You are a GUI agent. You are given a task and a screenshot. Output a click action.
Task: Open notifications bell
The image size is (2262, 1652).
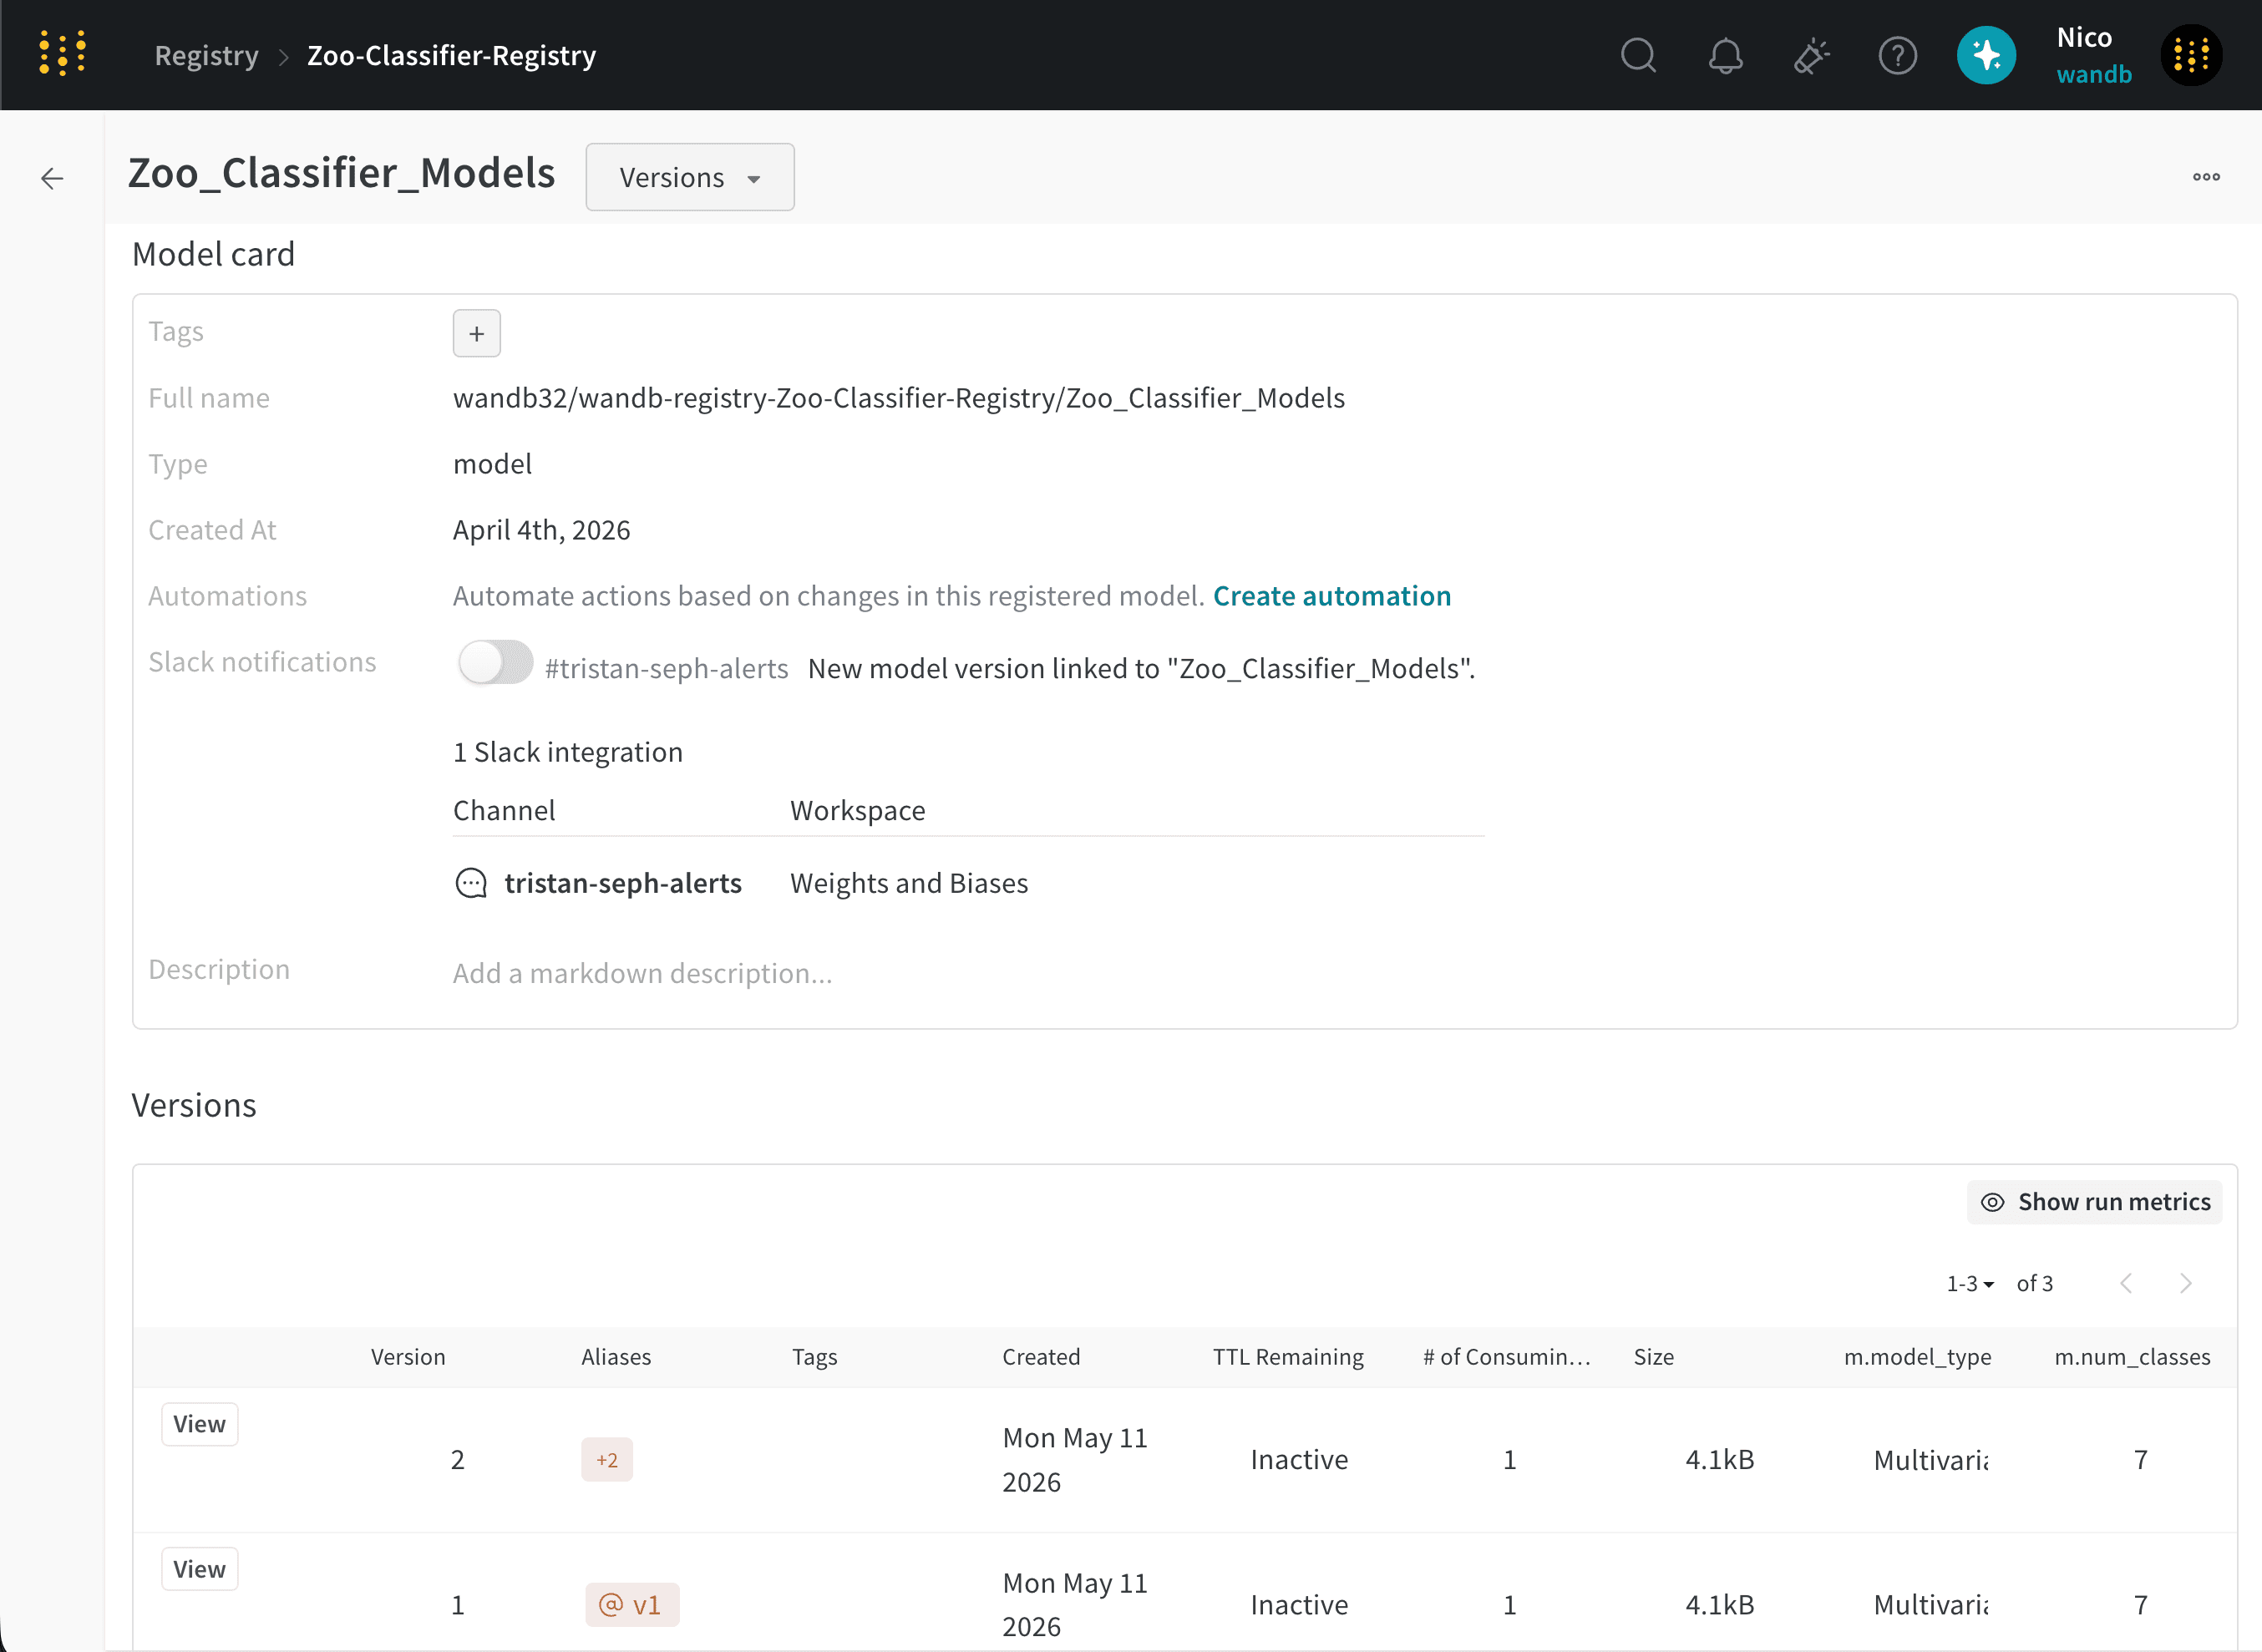tap(1725, 55)
